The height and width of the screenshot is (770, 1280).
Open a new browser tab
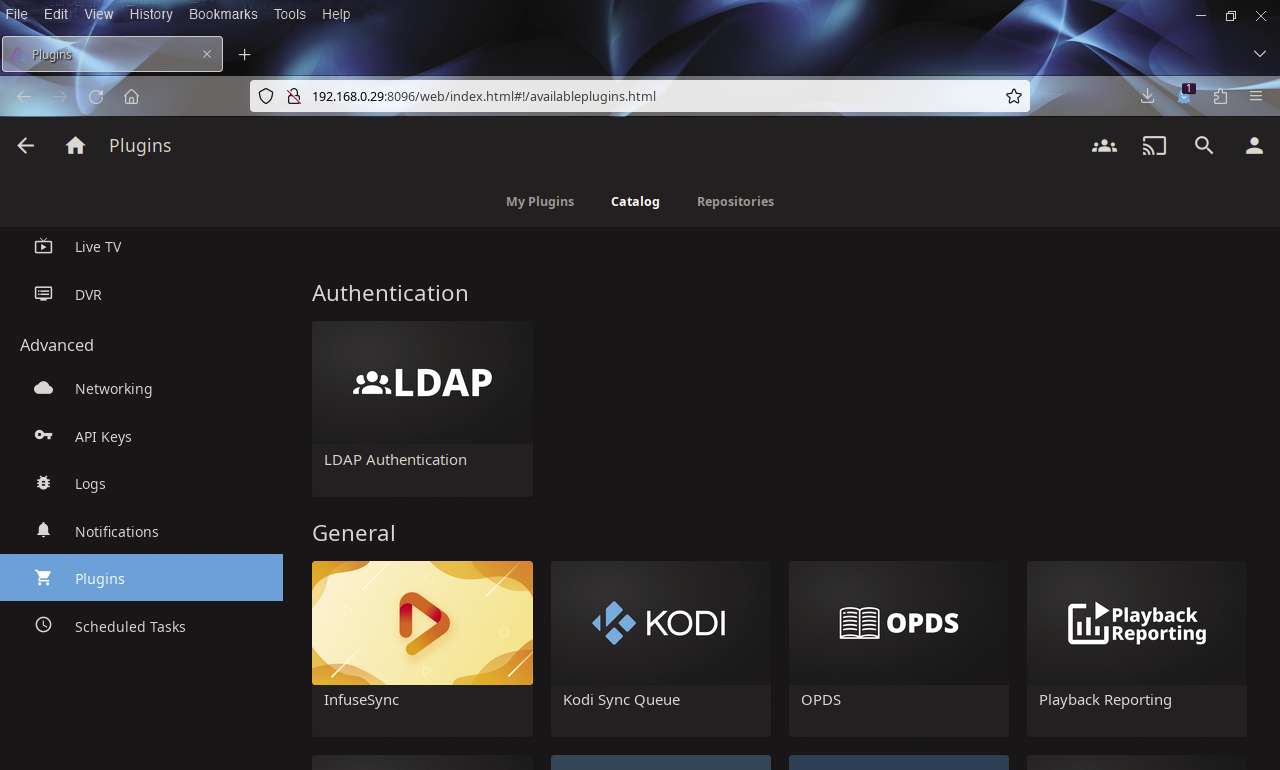(244, 54)
